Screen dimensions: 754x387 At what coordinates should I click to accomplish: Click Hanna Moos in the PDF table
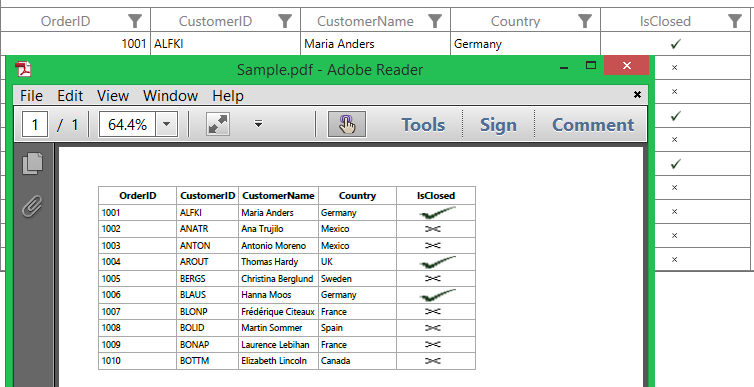[x=266, y=295]
